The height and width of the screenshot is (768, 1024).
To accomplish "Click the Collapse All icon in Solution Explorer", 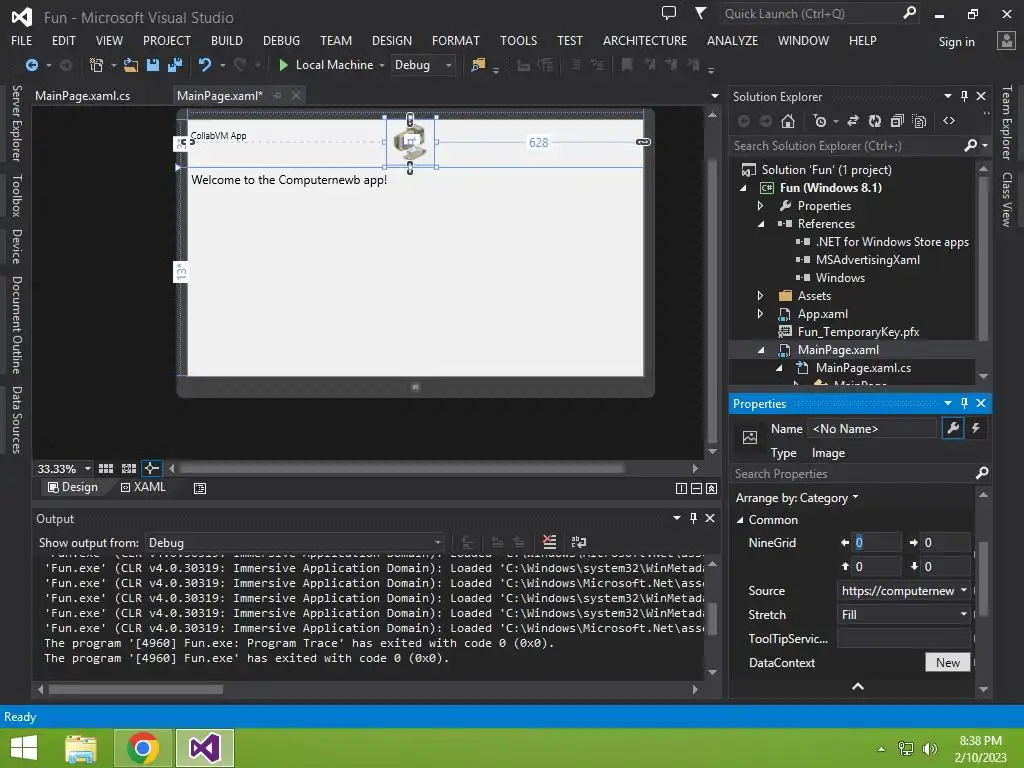I will point(897,121).
